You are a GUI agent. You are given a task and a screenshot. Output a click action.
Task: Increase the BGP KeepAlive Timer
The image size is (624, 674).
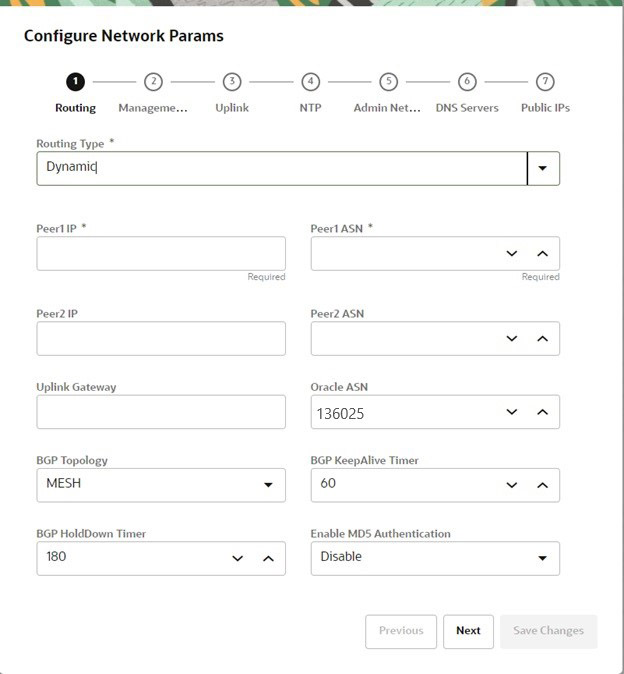pos(542,485)
